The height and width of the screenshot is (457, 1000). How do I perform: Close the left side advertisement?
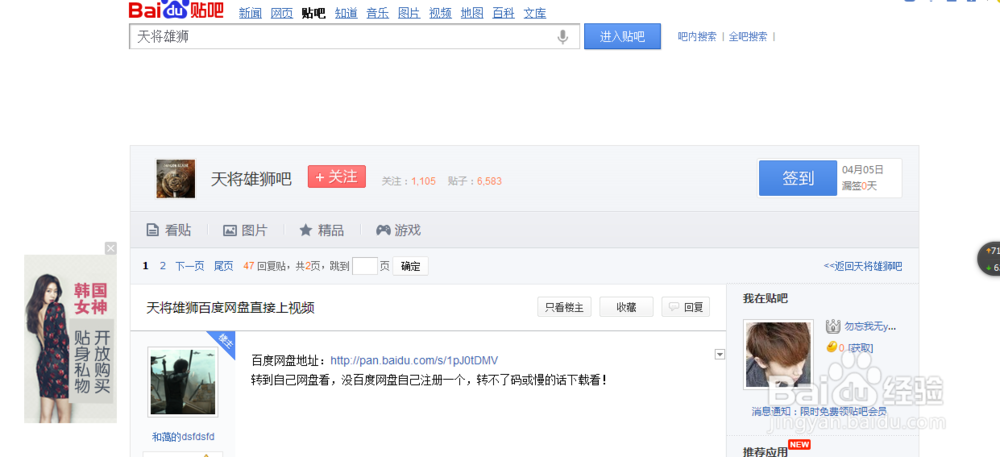coord(111,249)
